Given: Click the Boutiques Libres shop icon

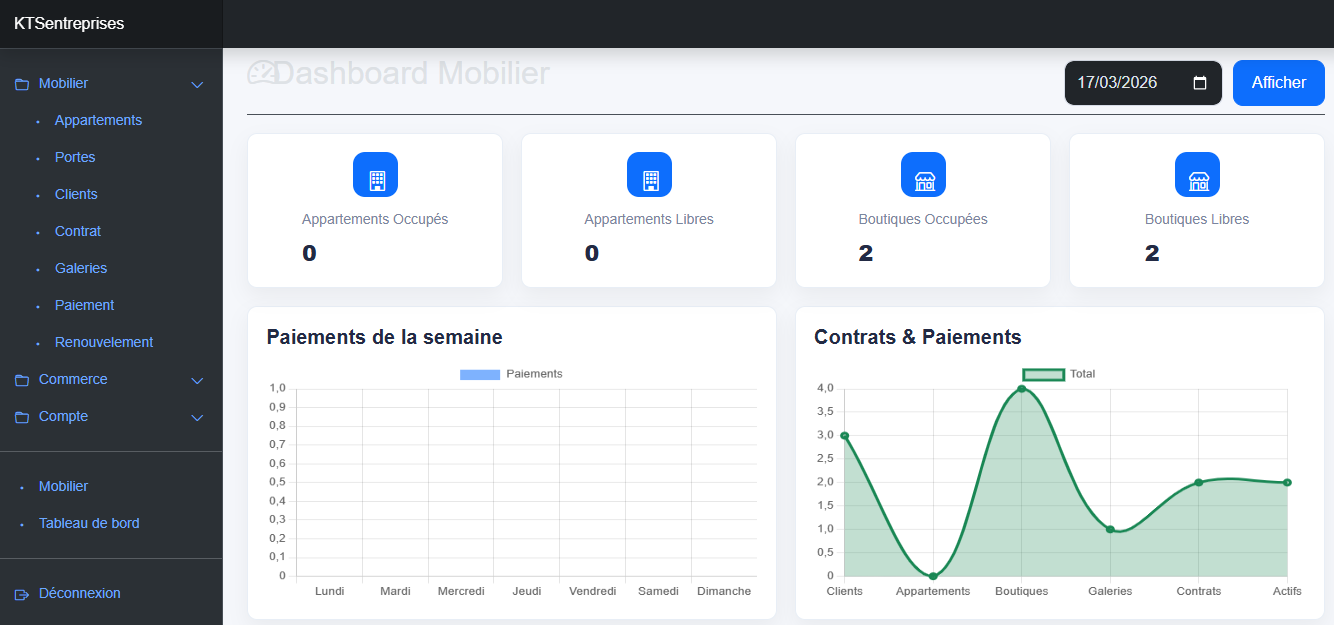Looking at the screenshot, I should (x=1197, y=174).
